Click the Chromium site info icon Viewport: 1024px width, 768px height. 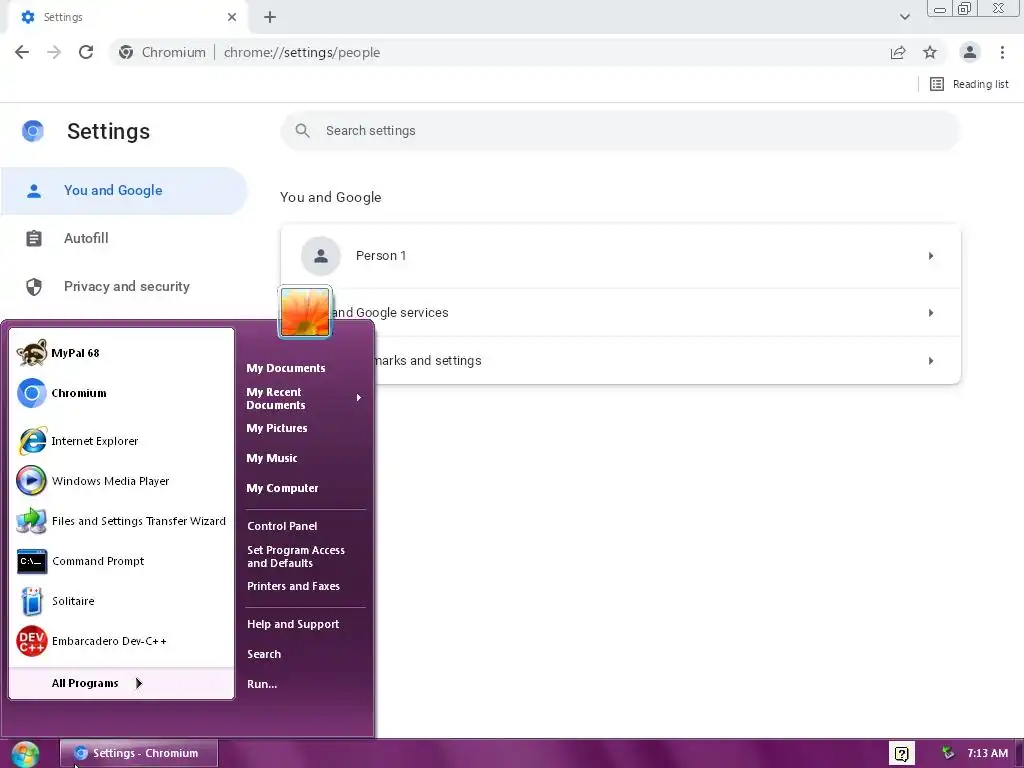[x=126, y=52]
